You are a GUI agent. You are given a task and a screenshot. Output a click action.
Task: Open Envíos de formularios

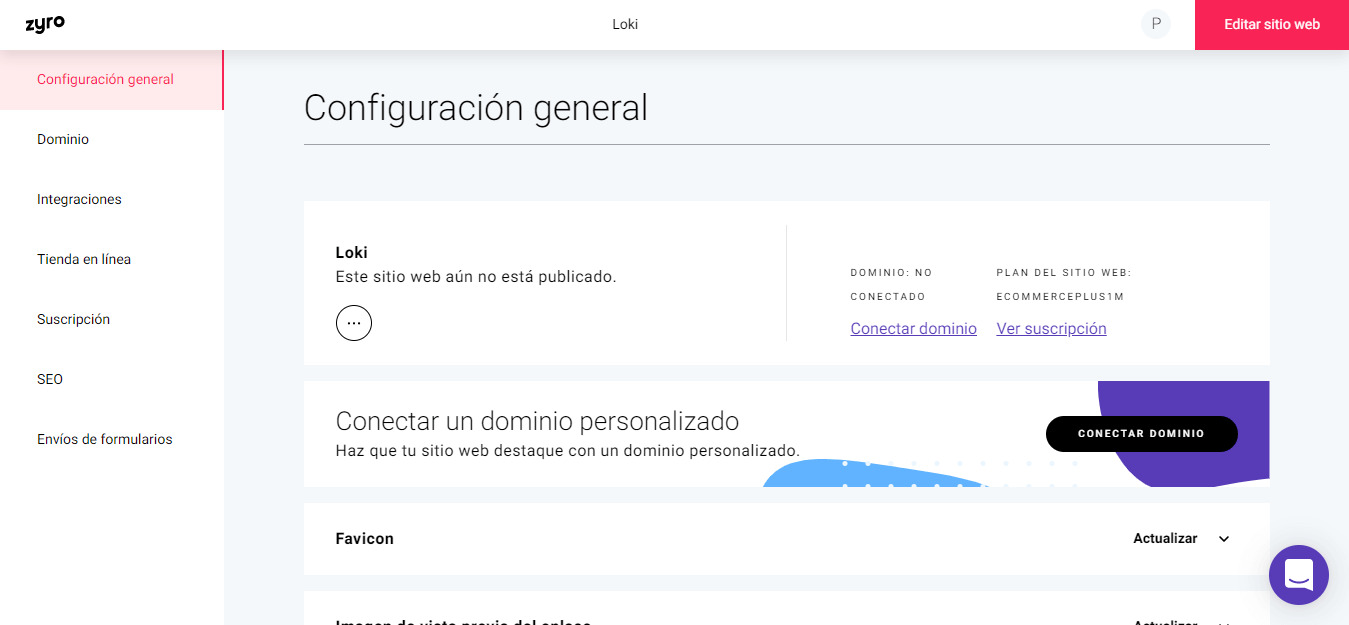click(x=104, y=438)
